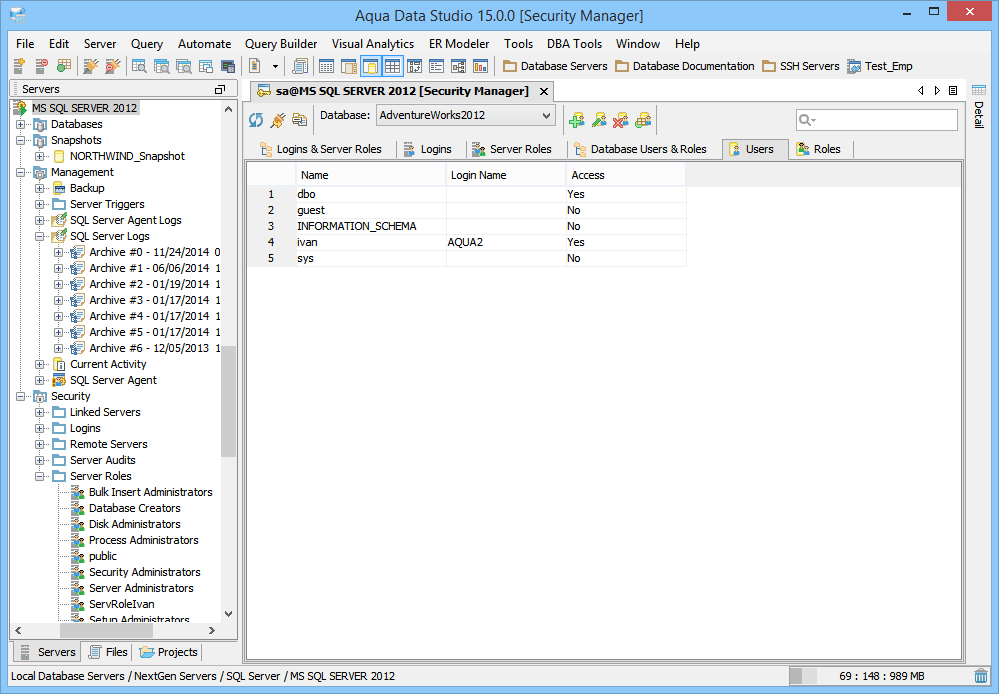Select the NORTHWIND_Snapshot tree item
The height and width of the screenshot is (694, 999).
(127, 156)
